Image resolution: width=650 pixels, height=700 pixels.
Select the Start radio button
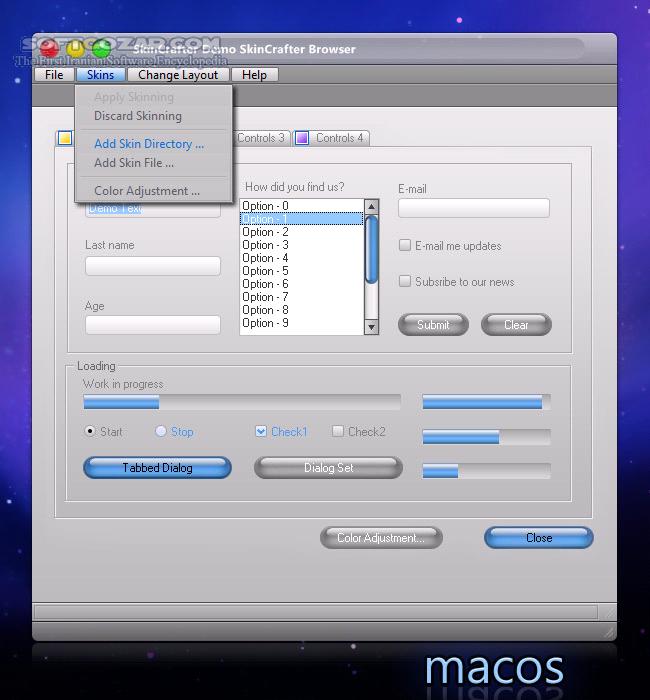point(90,431)
